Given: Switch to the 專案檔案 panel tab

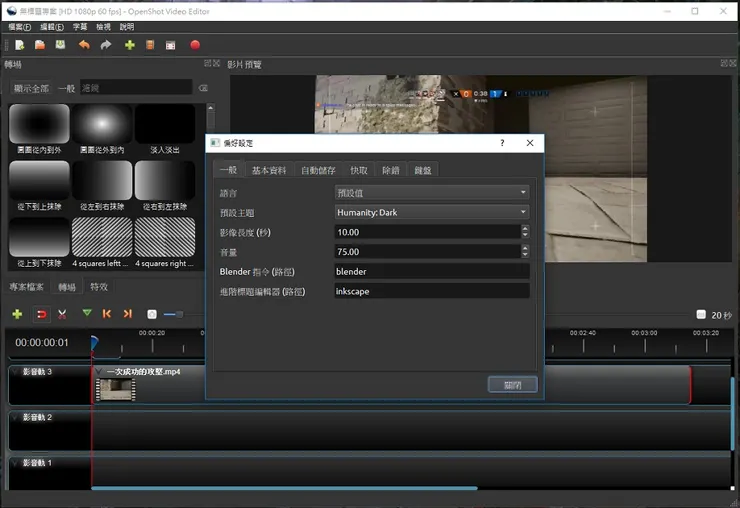Looking at the screenshot, I should (x=26, y=287).
